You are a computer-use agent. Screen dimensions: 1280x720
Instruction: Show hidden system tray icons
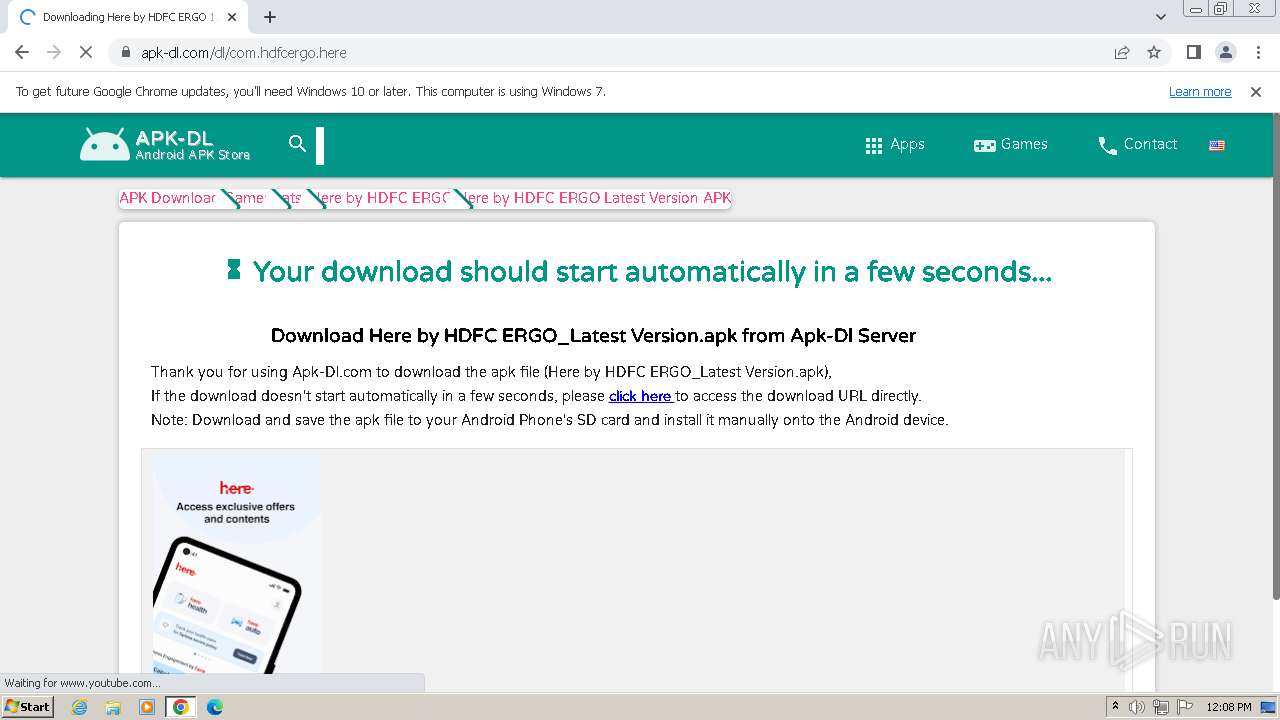tap(1115, 707)
